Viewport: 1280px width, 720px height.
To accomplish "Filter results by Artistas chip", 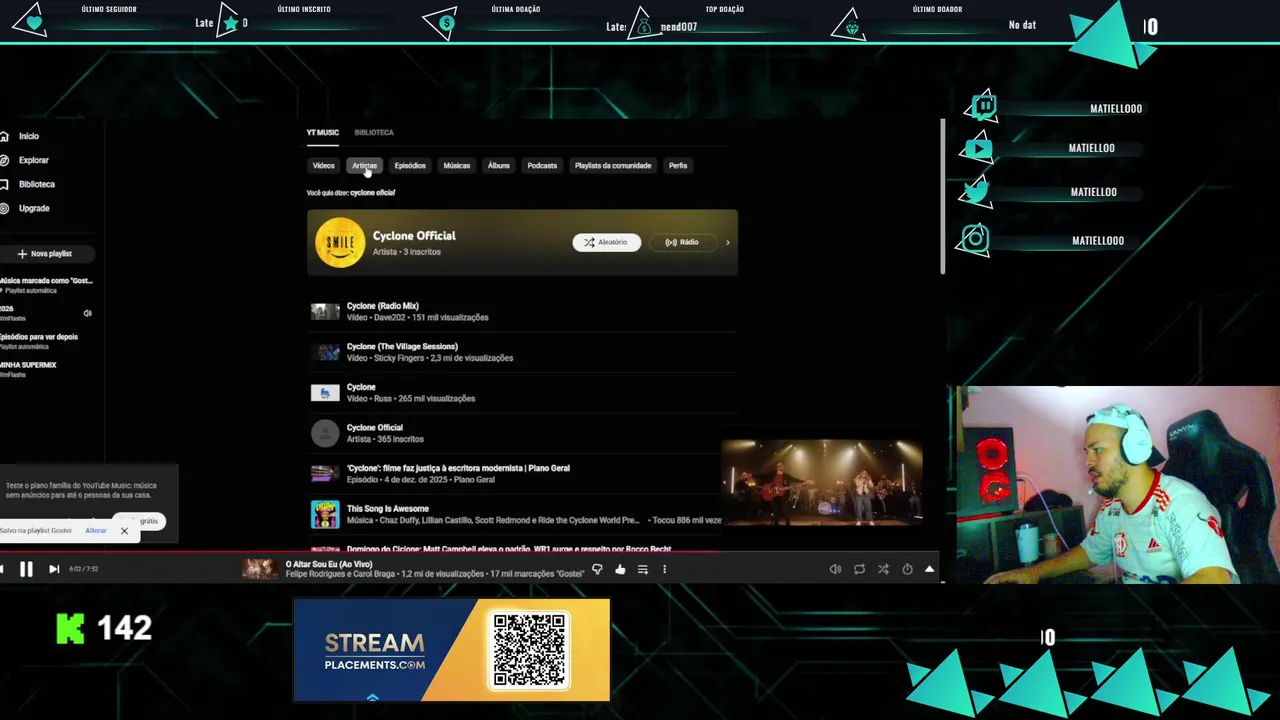I will point(364,166).
